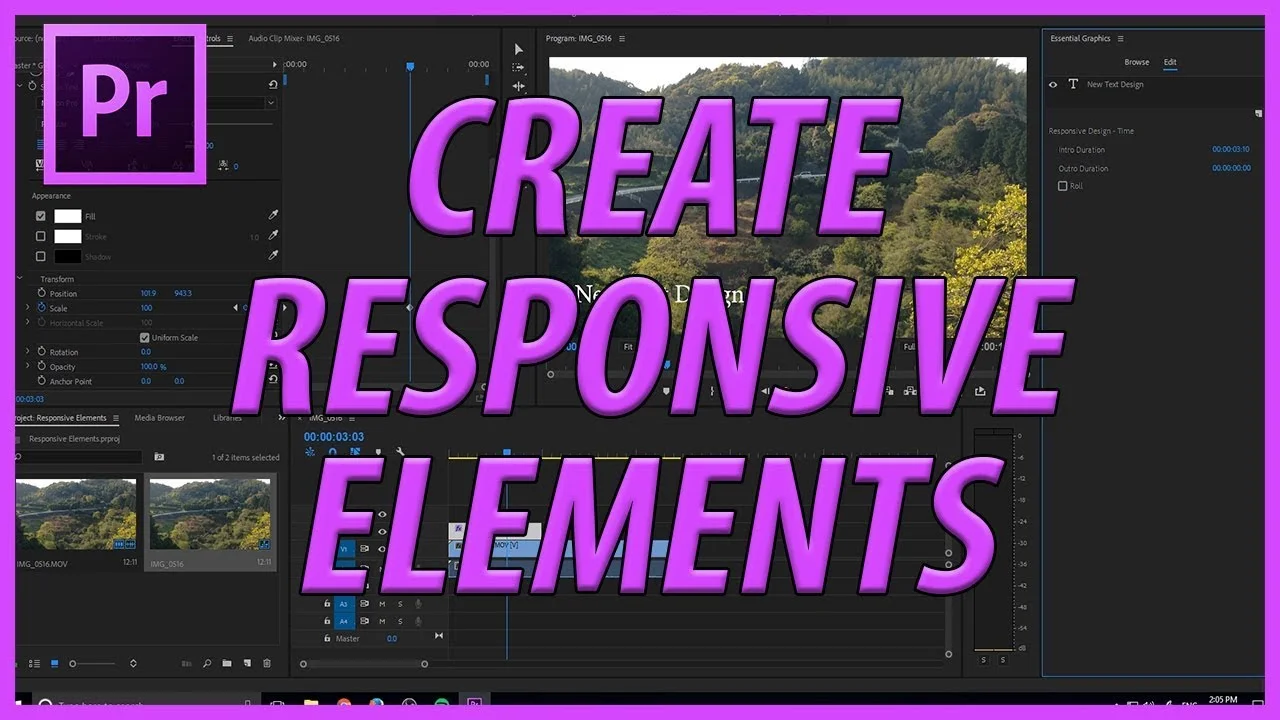Toggle animation stopwatch for Scale
Screen dimensions: 1280x720
[41, 308]
